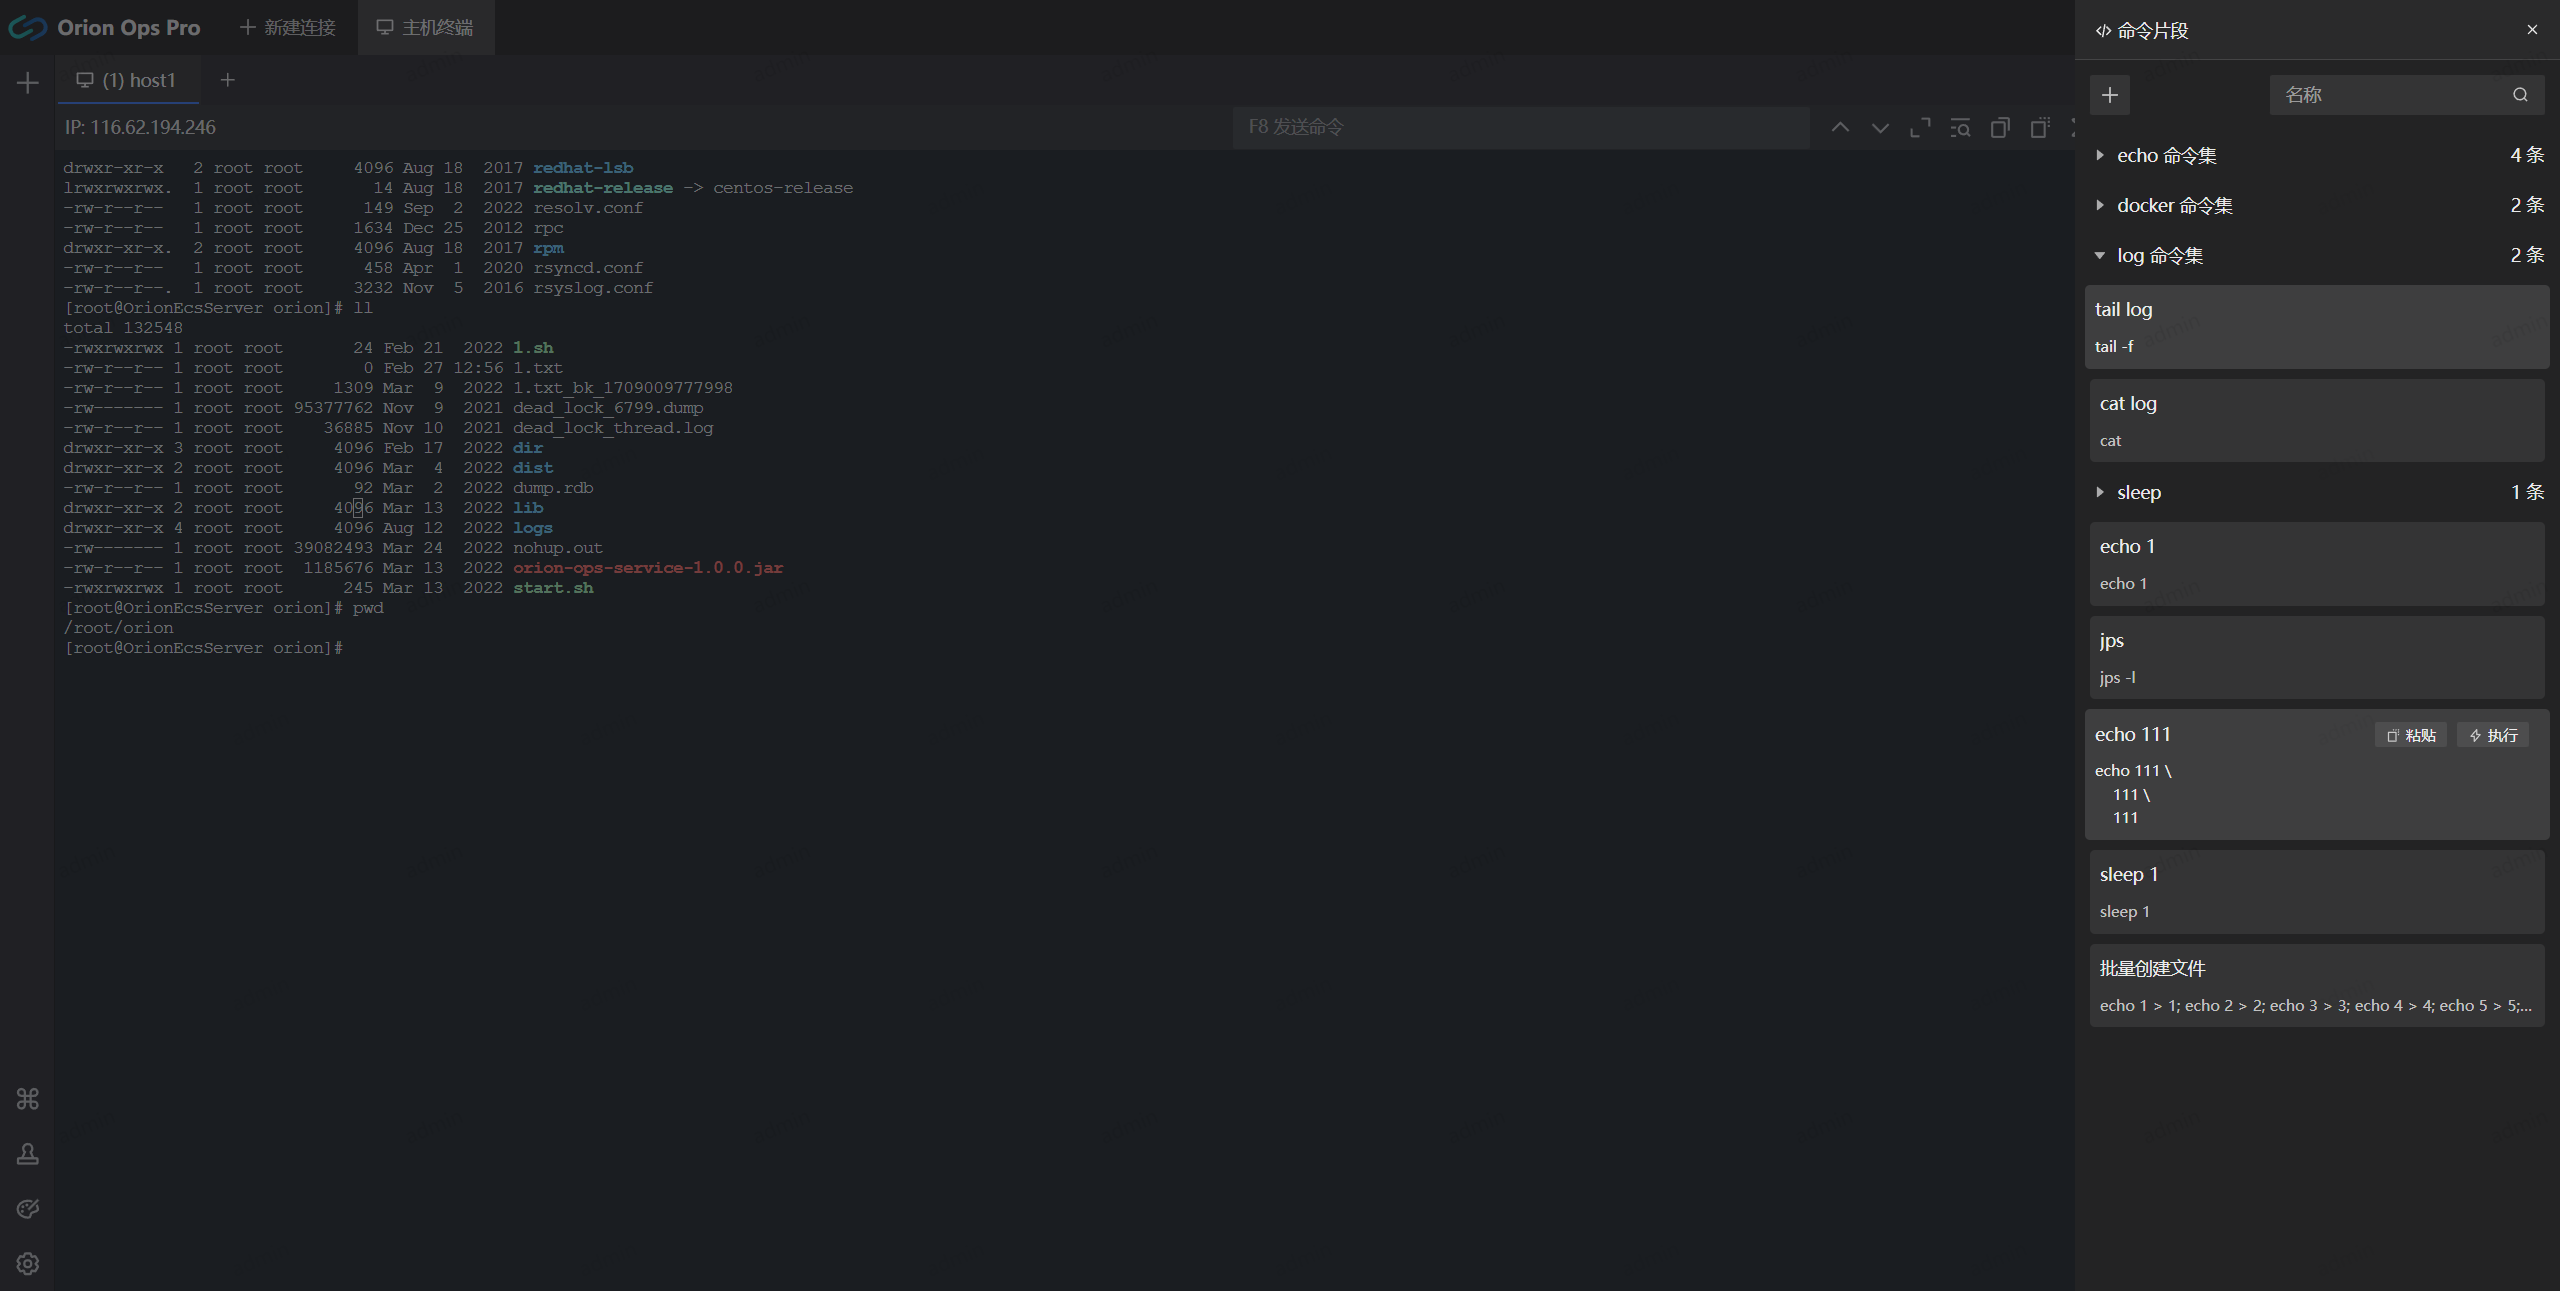Click the copy icon in terminal toolbar
2560x1291 pixels.
coord(2000,128)
